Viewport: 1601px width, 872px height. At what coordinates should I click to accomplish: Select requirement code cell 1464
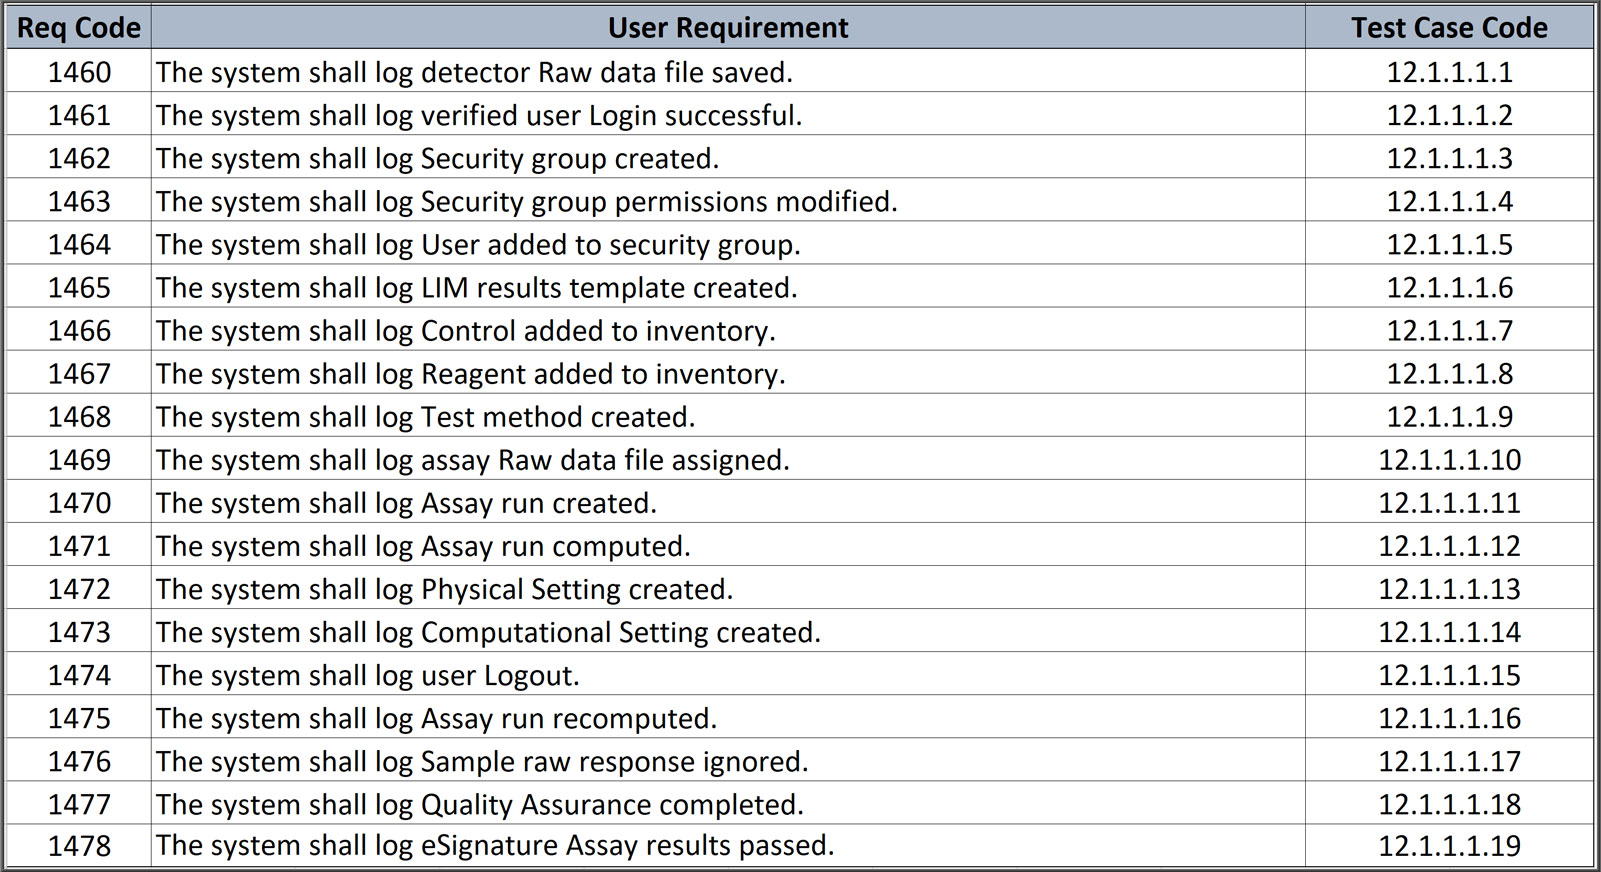pyautogui.click(x=79, y=243)
